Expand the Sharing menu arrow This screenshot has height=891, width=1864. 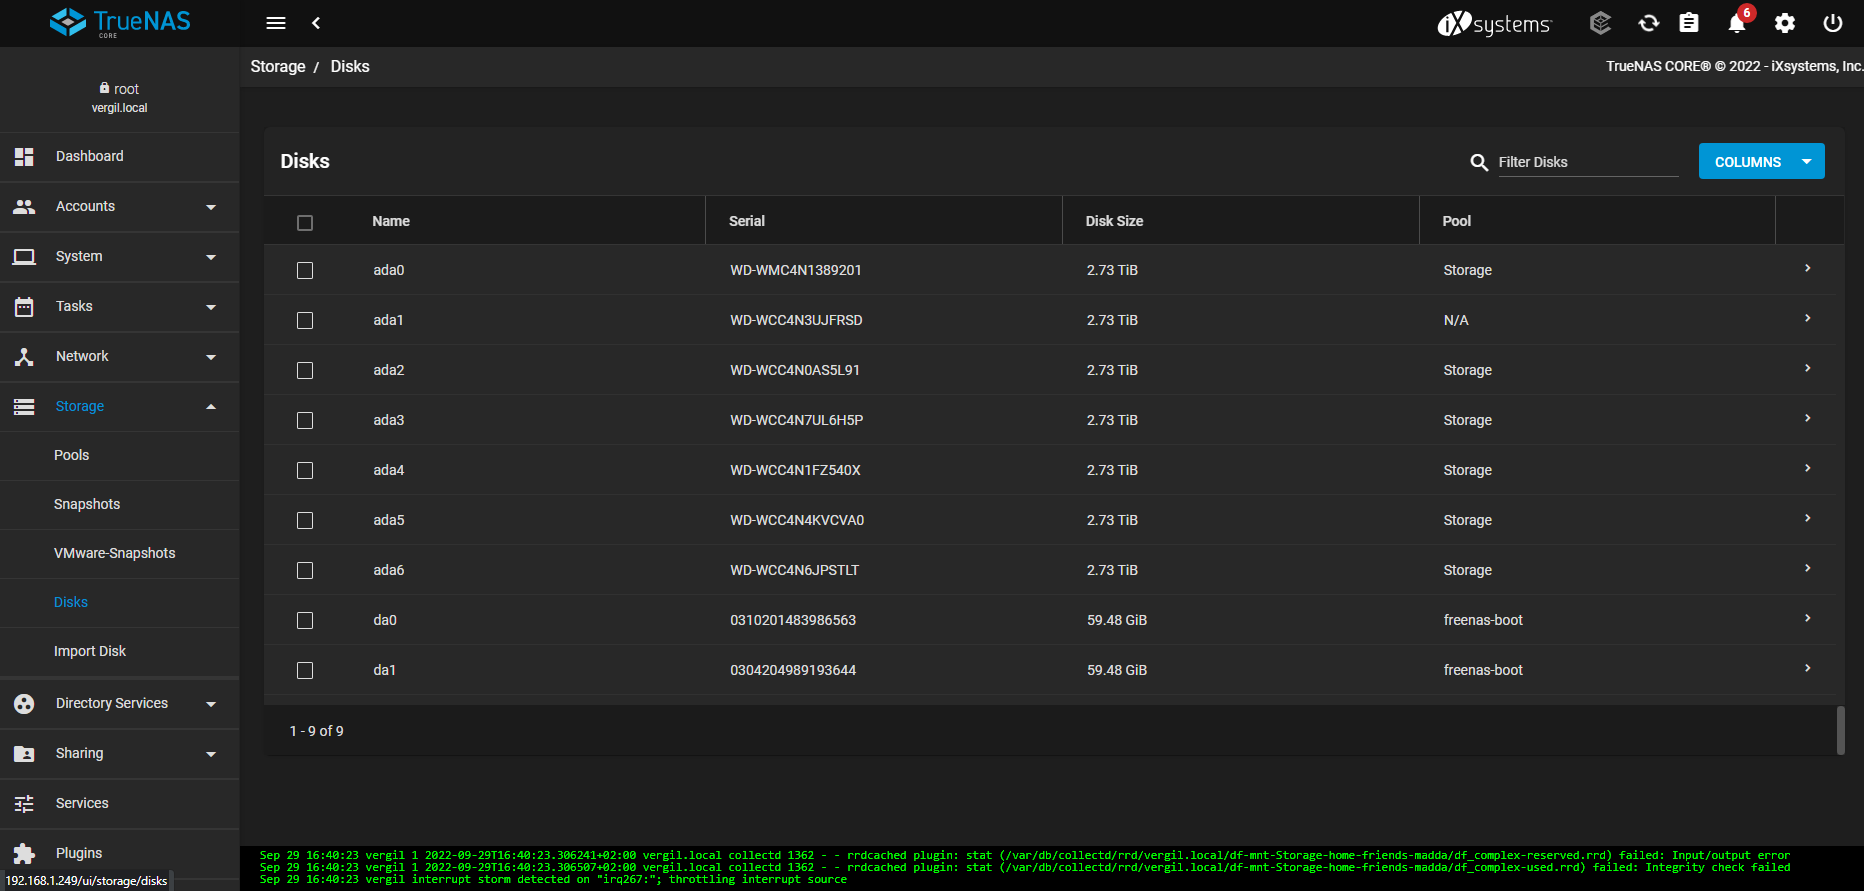211,754
